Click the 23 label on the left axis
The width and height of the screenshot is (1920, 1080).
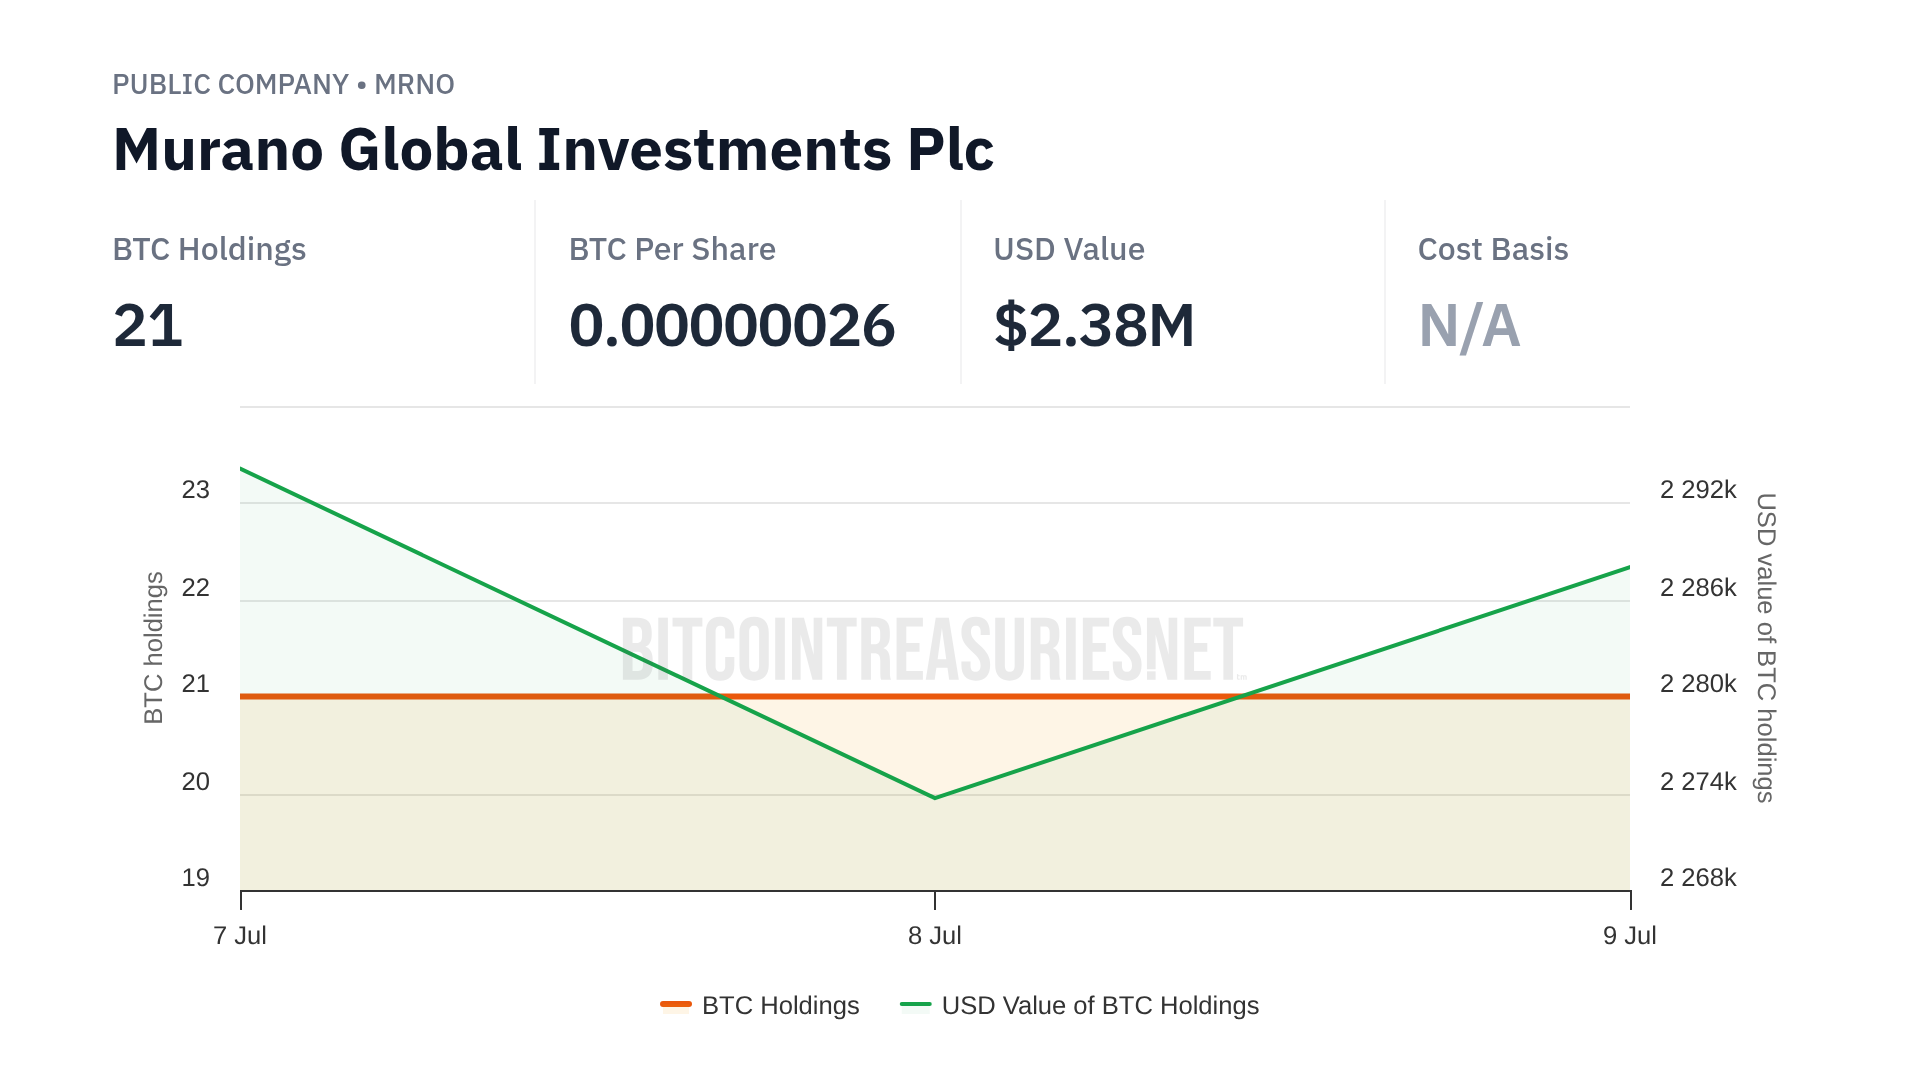(x=196, y=490)
